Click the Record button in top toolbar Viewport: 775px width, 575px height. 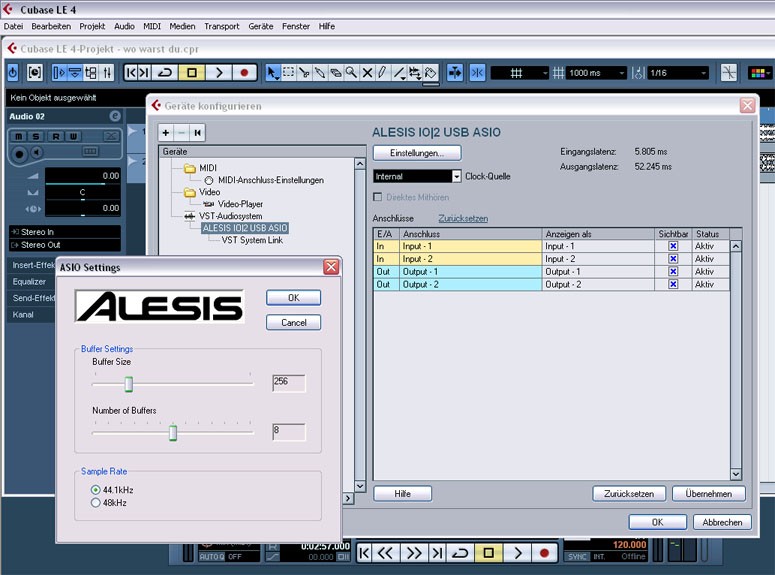244,73
